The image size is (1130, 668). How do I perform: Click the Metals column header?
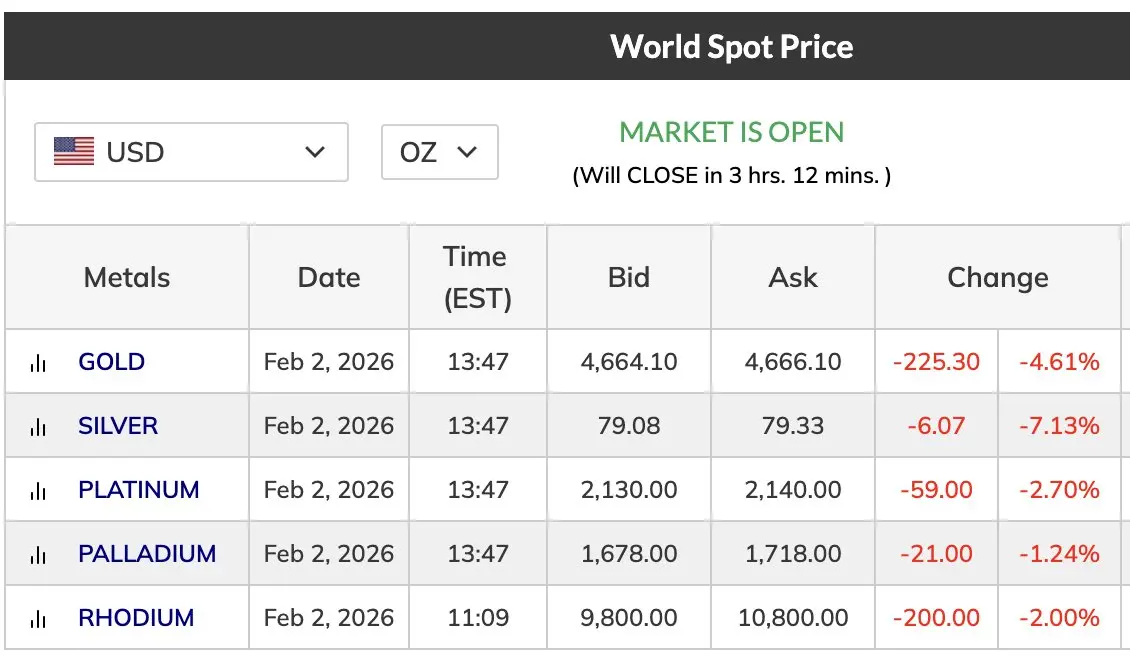coord(127,277)
